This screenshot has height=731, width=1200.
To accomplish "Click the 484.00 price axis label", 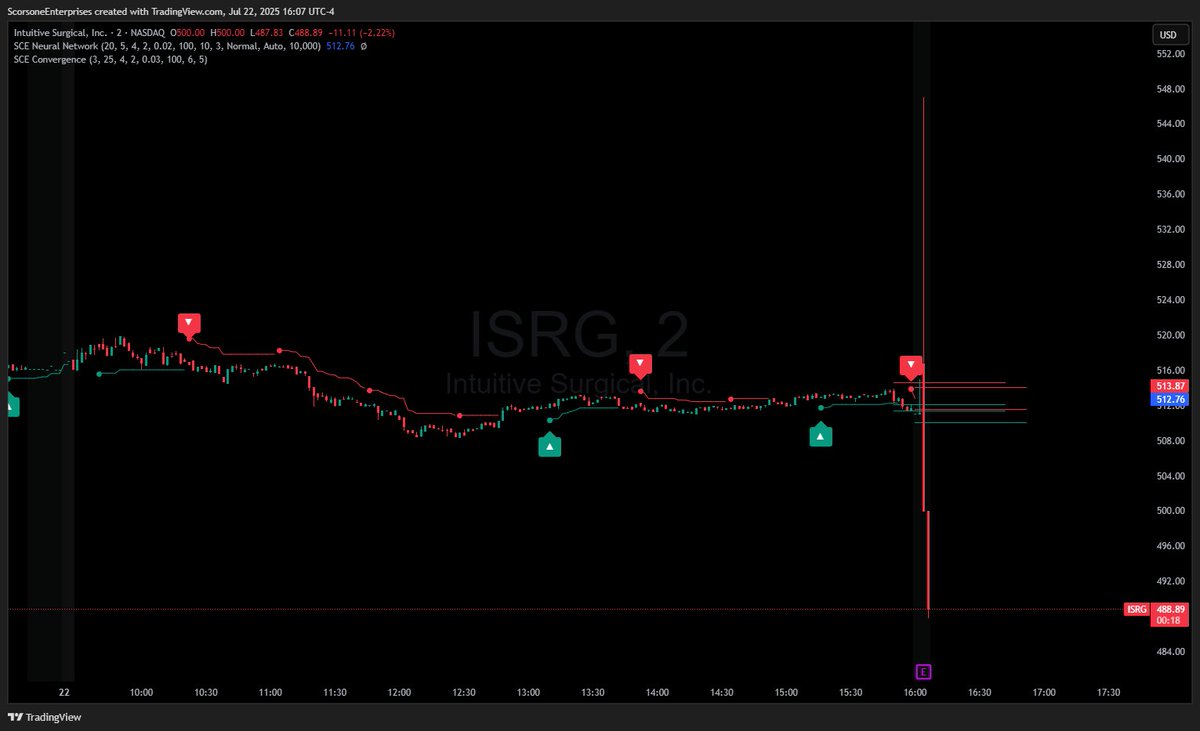I will click(x=1170, y=652).
